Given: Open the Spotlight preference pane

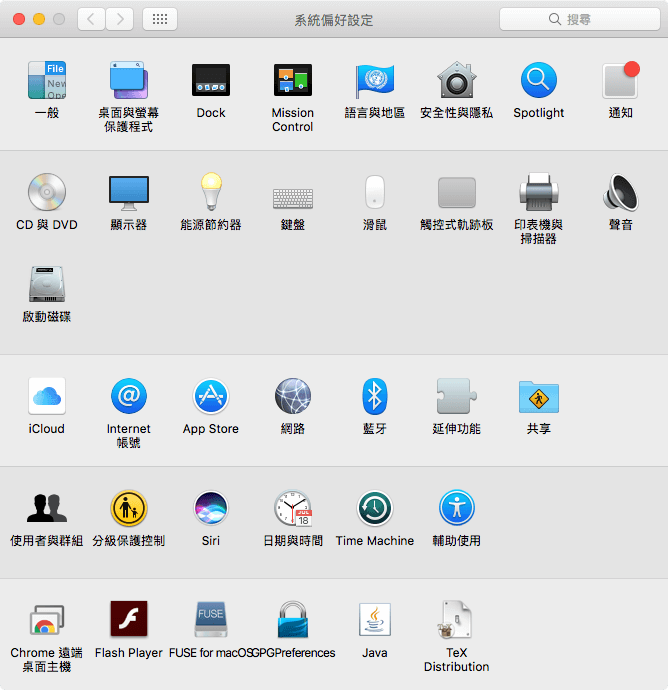Looking at the screenshot, I should [539, 80].
